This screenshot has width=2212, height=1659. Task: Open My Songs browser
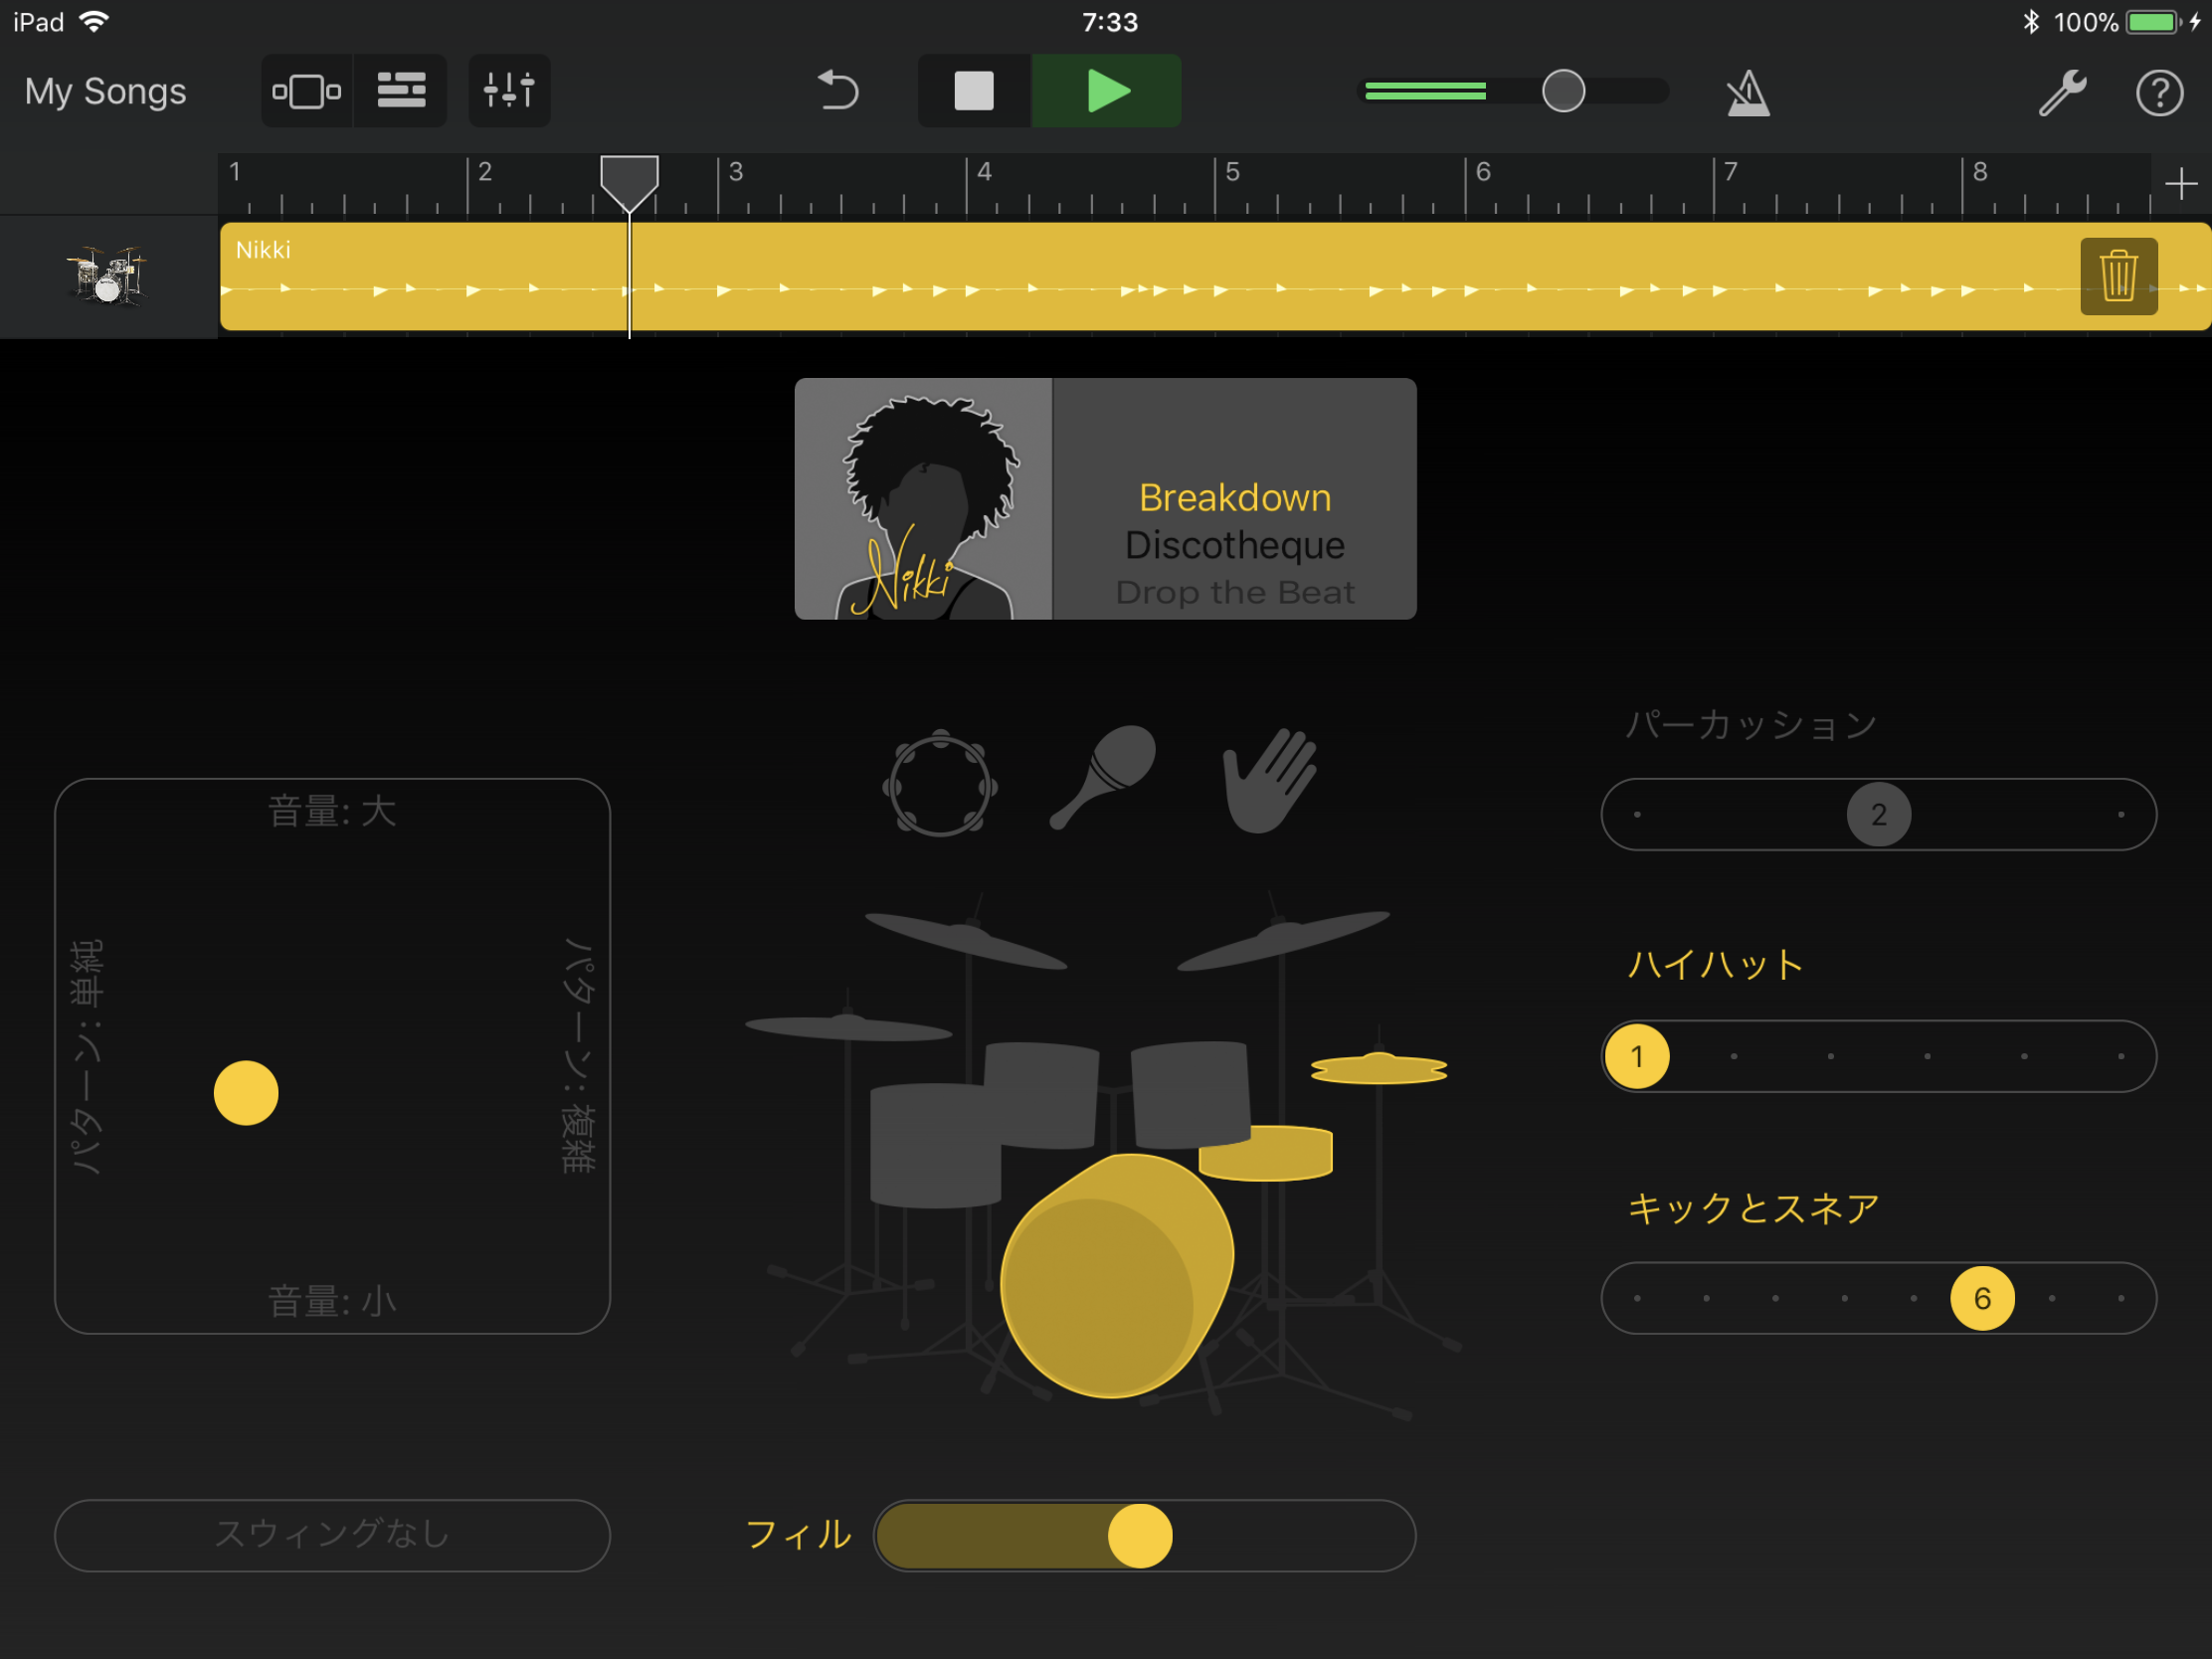[105, 91]
